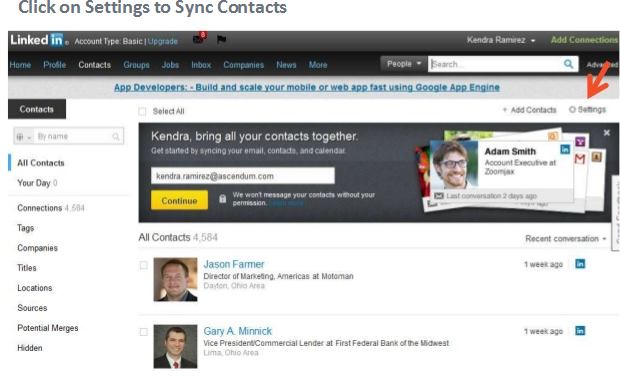The height and width of the screenshot is (377, 620).
Task: Click the Contacts tab header in sidebar
Action: [37, 109]
